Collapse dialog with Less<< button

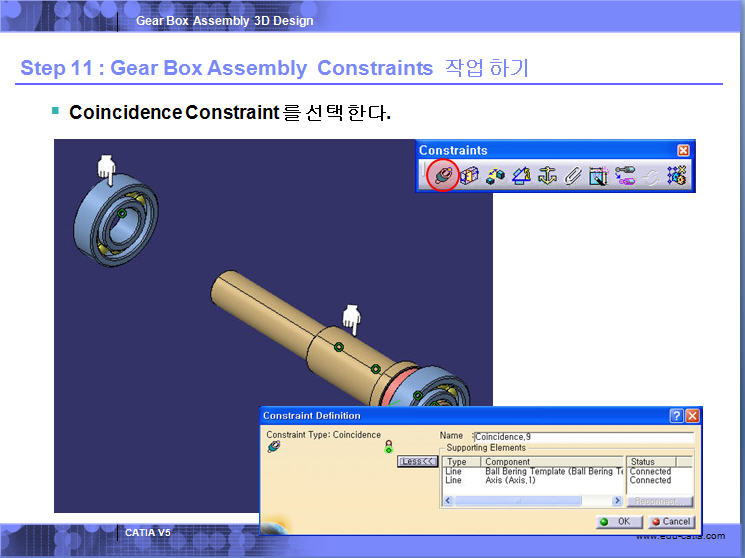[x=418, y=462]
